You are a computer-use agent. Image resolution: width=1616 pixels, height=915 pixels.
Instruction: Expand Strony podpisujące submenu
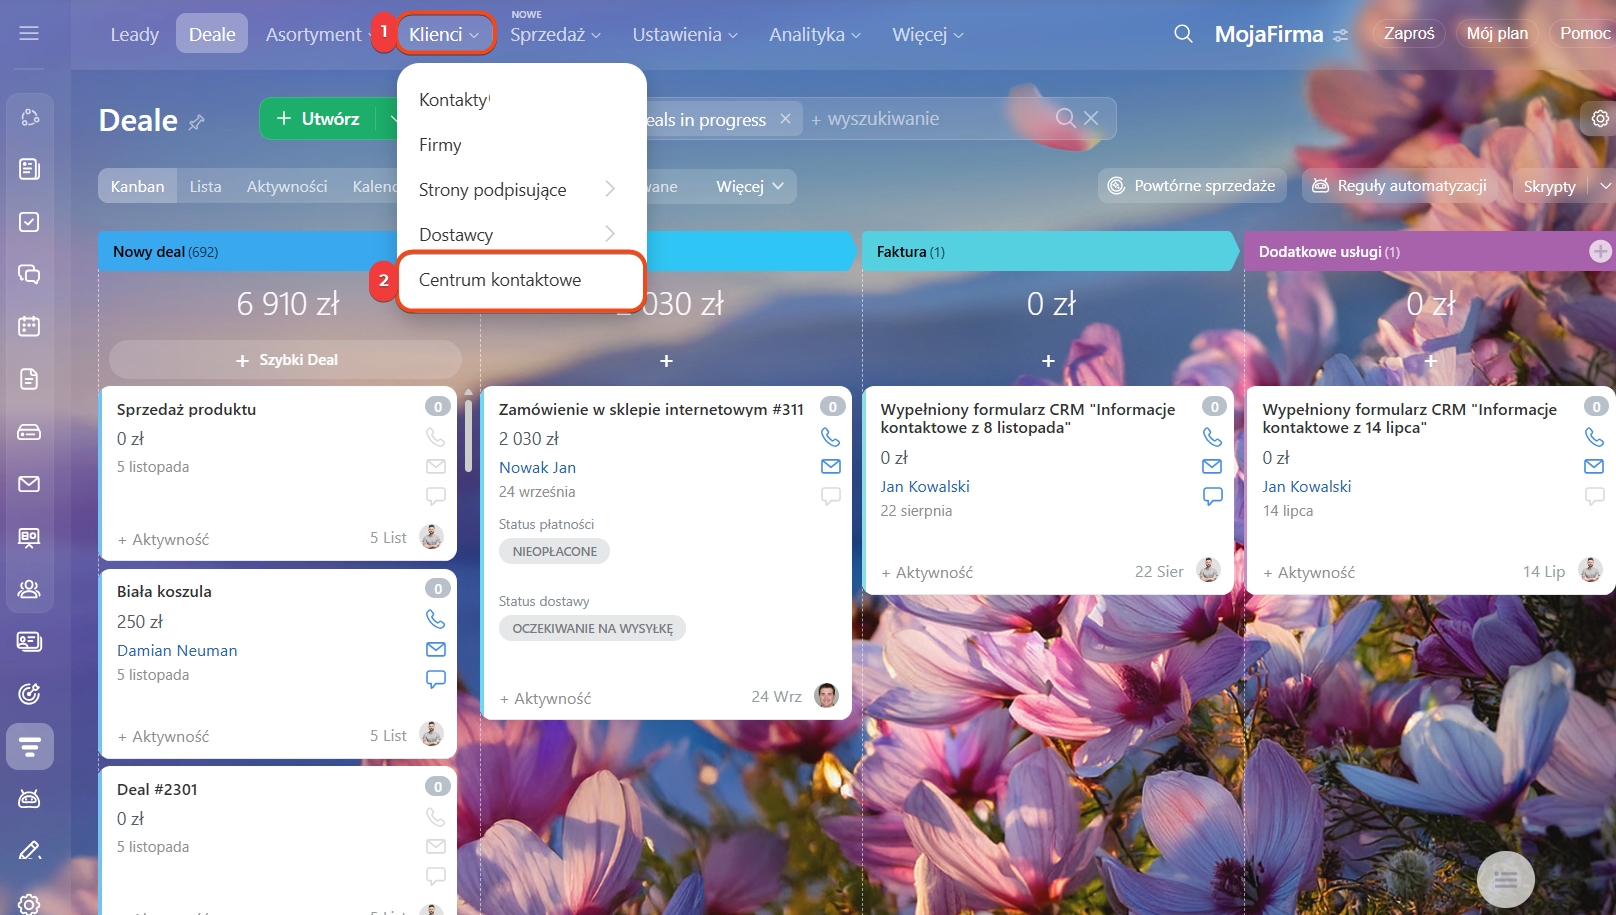(x=609, y=189)
